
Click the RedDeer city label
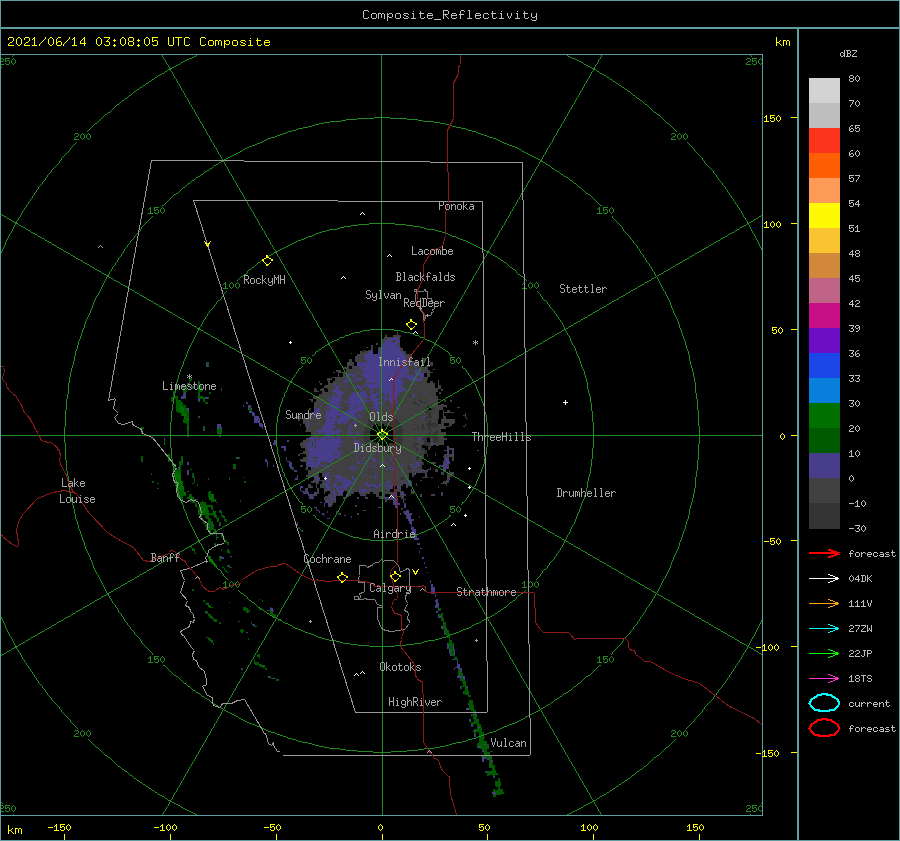[x=424, y=303]
